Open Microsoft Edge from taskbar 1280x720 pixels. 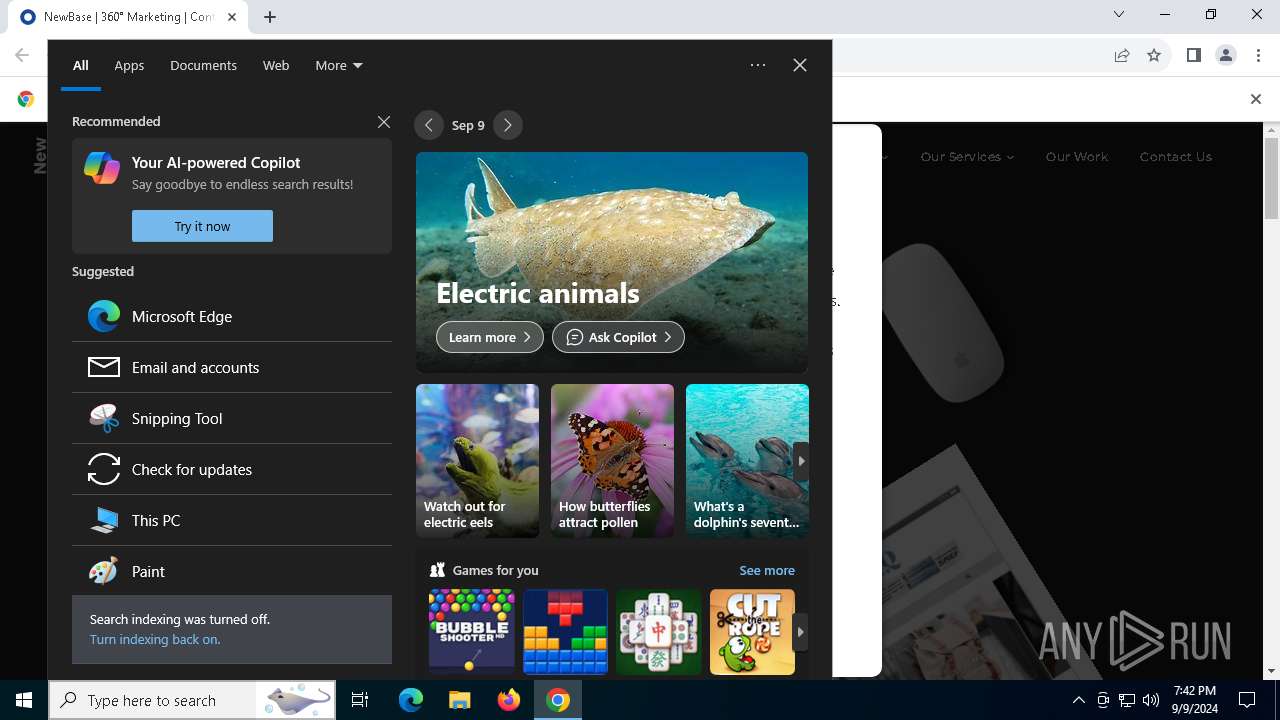pos(411,700)
